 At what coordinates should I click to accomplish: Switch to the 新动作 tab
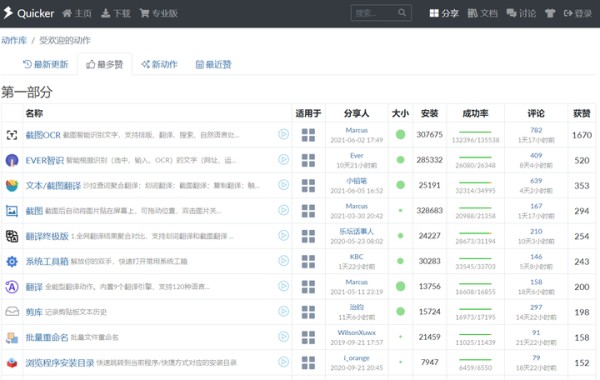[x=159, y=64]
